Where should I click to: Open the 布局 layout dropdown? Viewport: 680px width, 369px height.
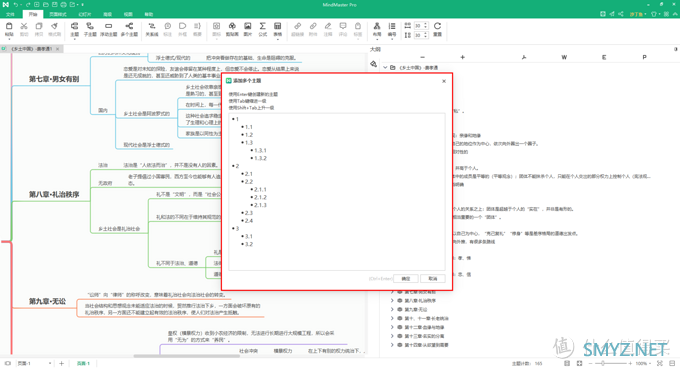click(377, 29)
